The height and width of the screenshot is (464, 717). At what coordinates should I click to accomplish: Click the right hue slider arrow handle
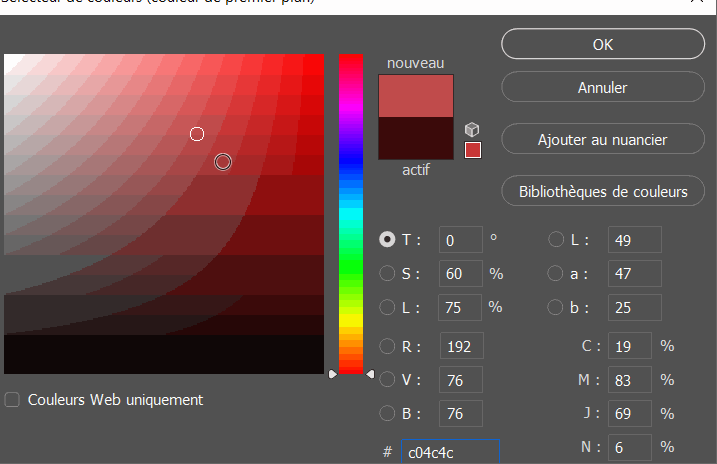click(x=370, y=374)
